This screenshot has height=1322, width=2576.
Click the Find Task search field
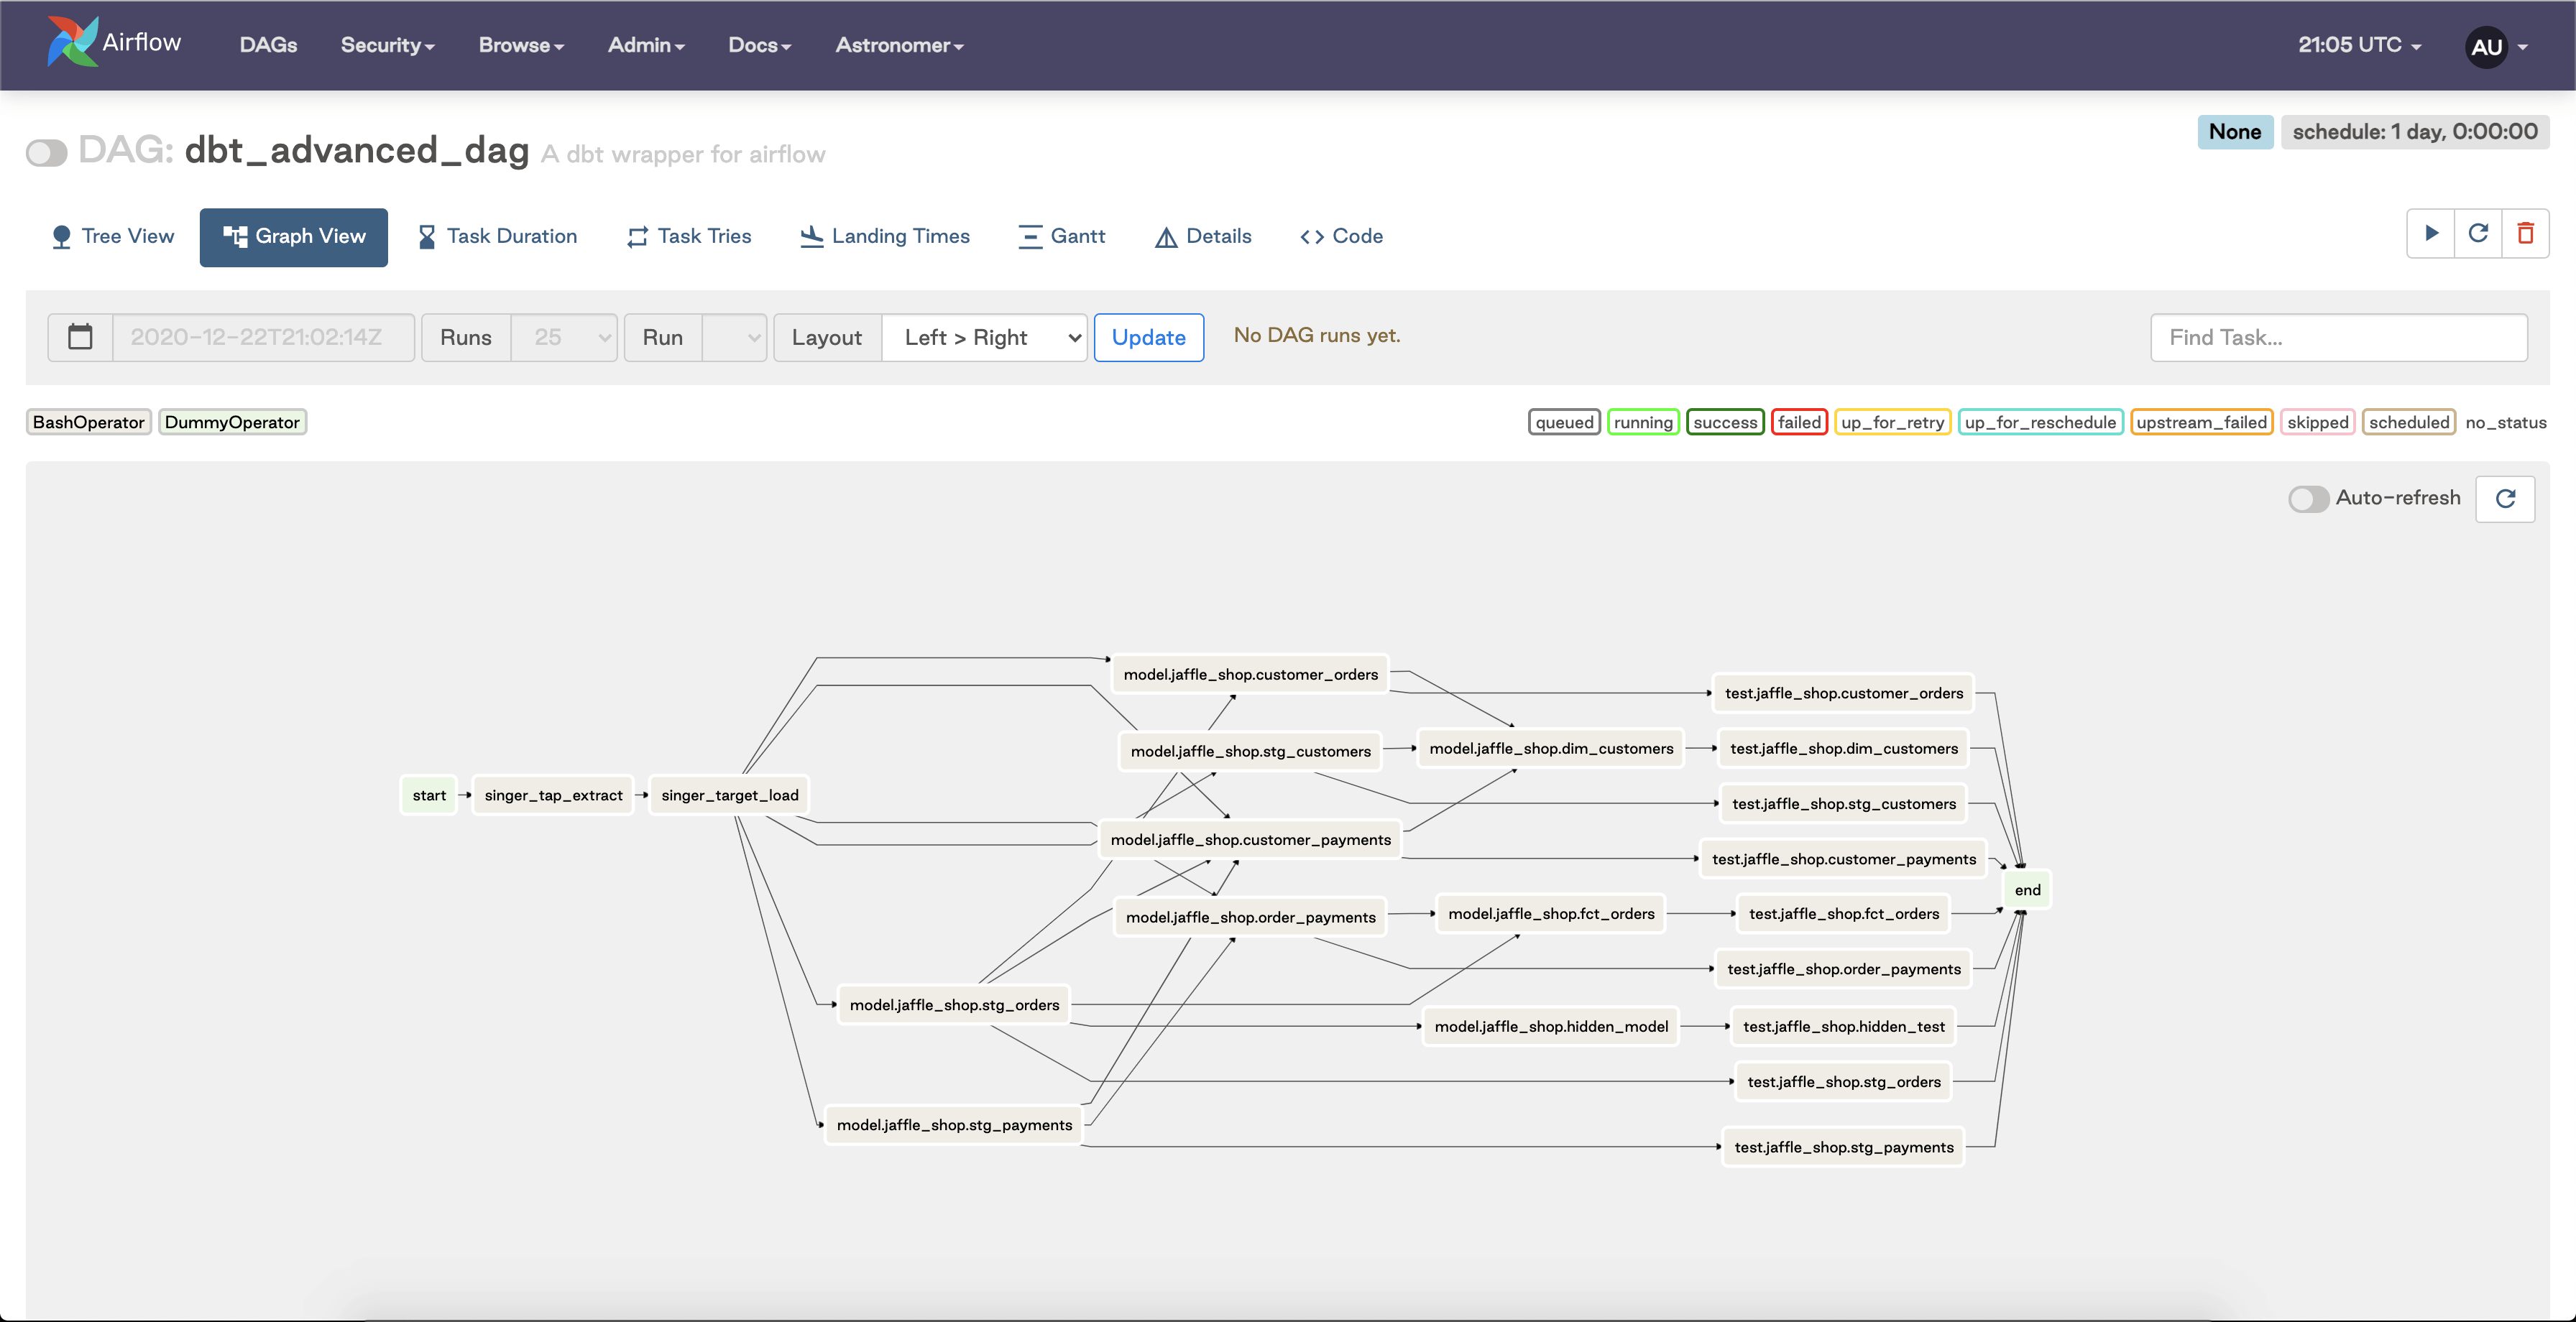[2338, 337]
